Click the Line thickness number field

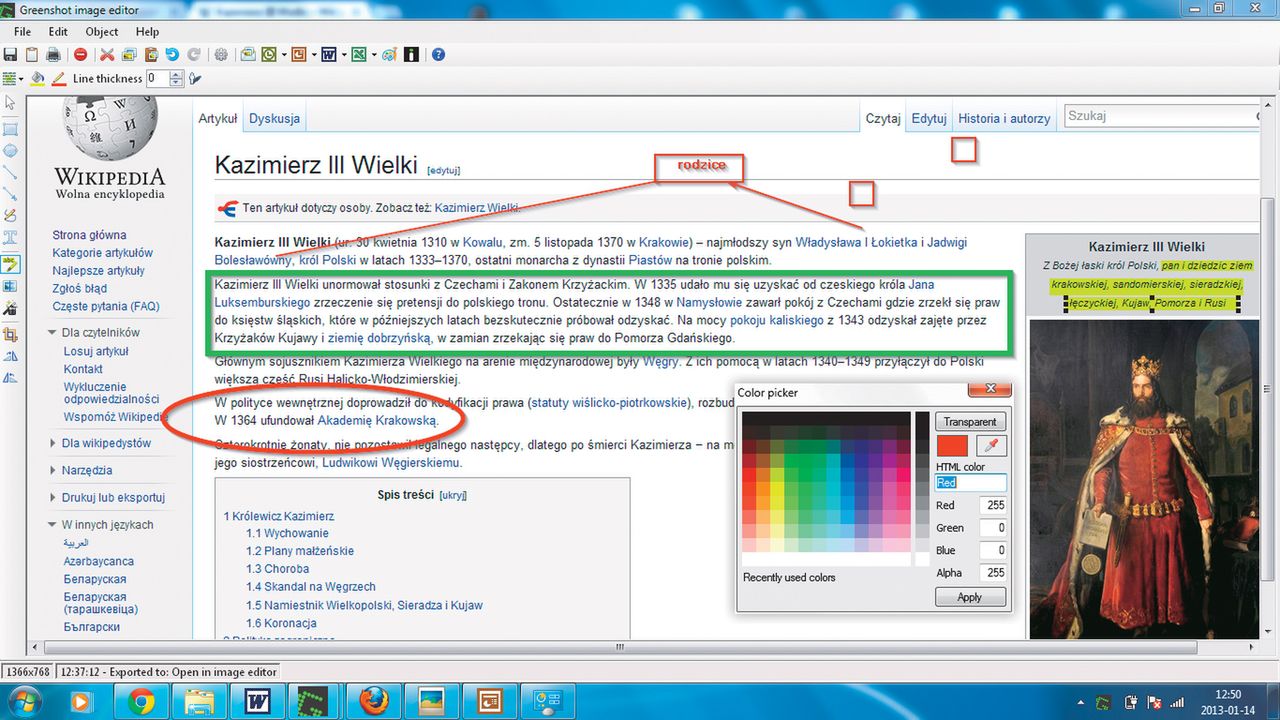(158, 78)
